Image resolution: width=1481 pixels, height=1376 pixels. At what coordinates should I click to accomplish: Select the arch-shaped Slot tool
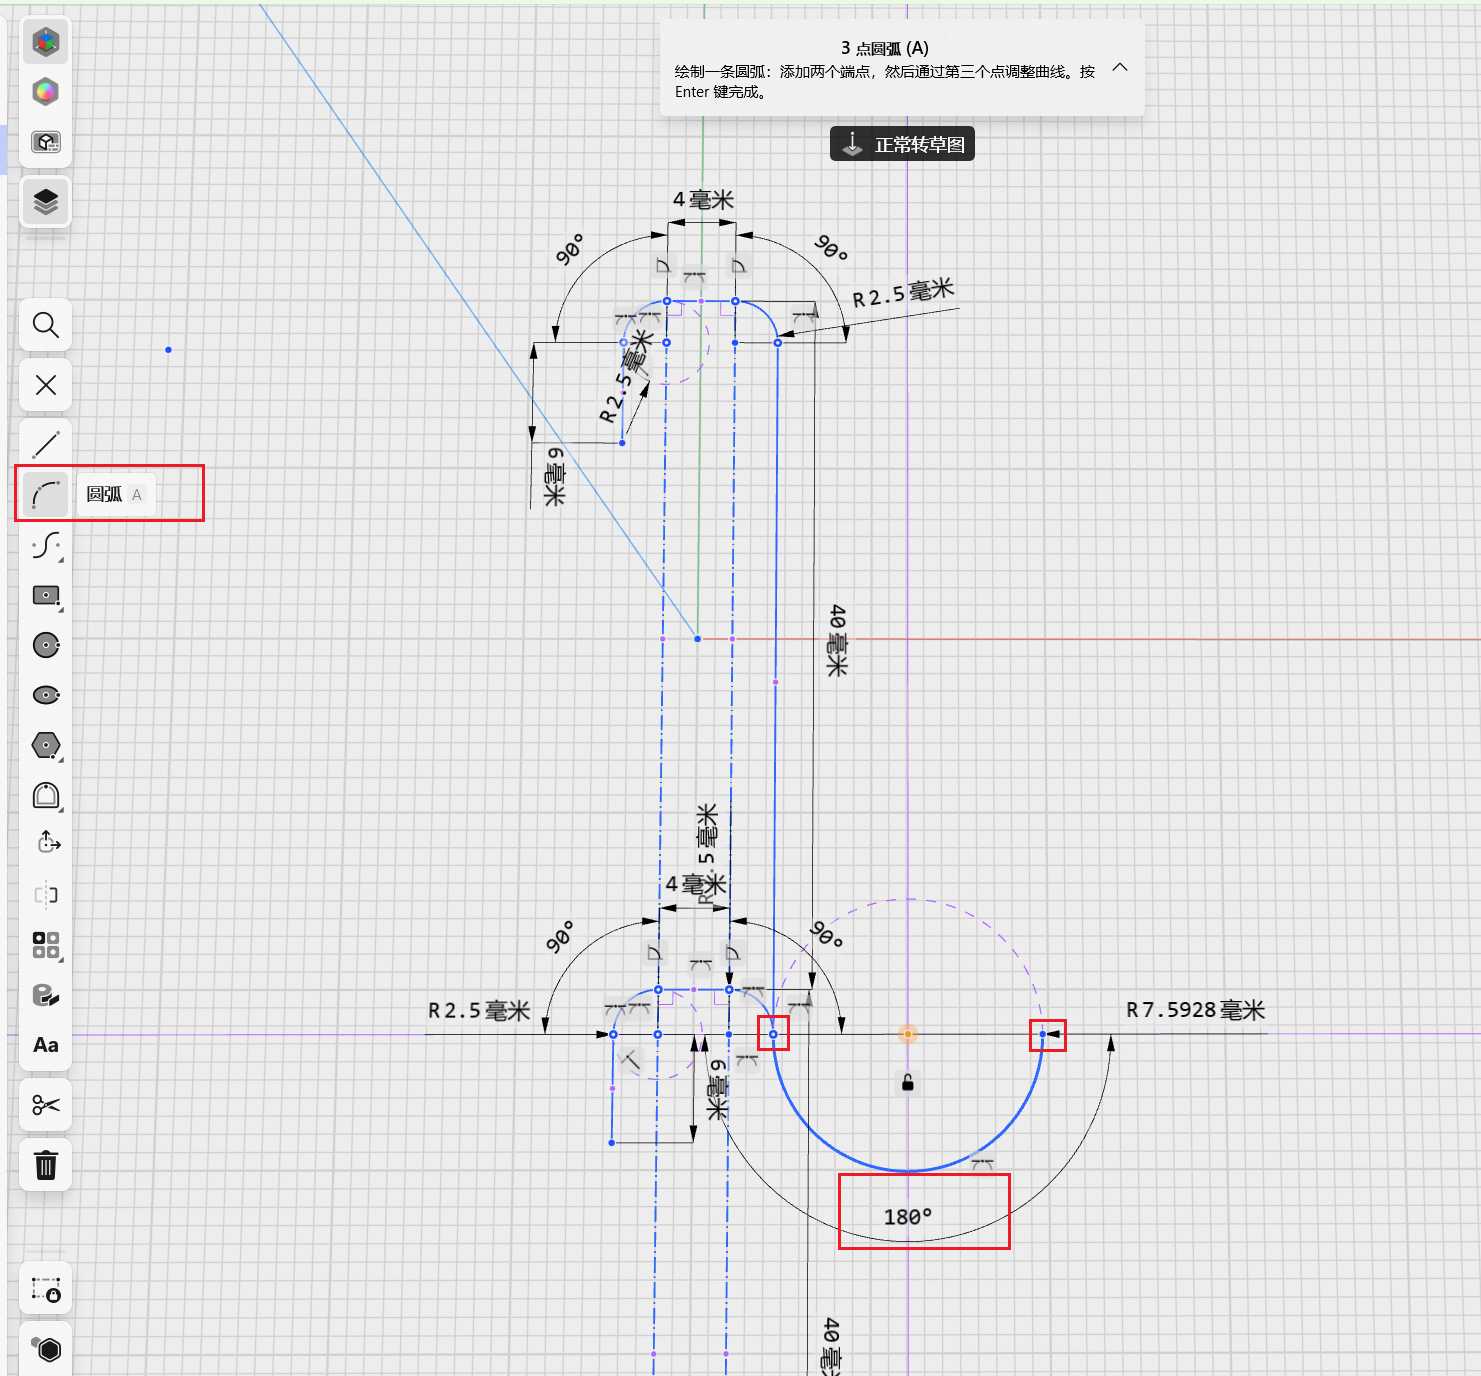point(46,795)
